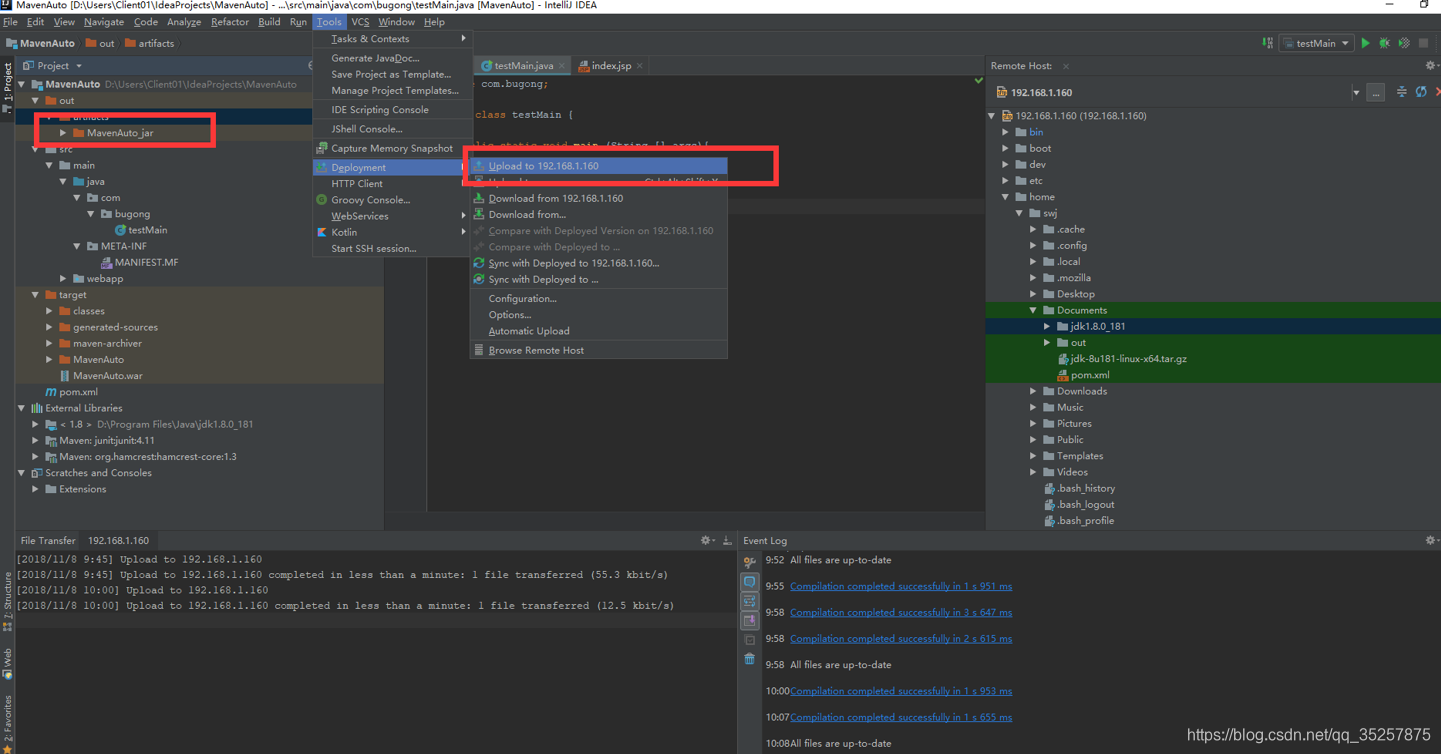Expand the webapp folder
This screenshot has height=754, width=1441.
point(63,279)
